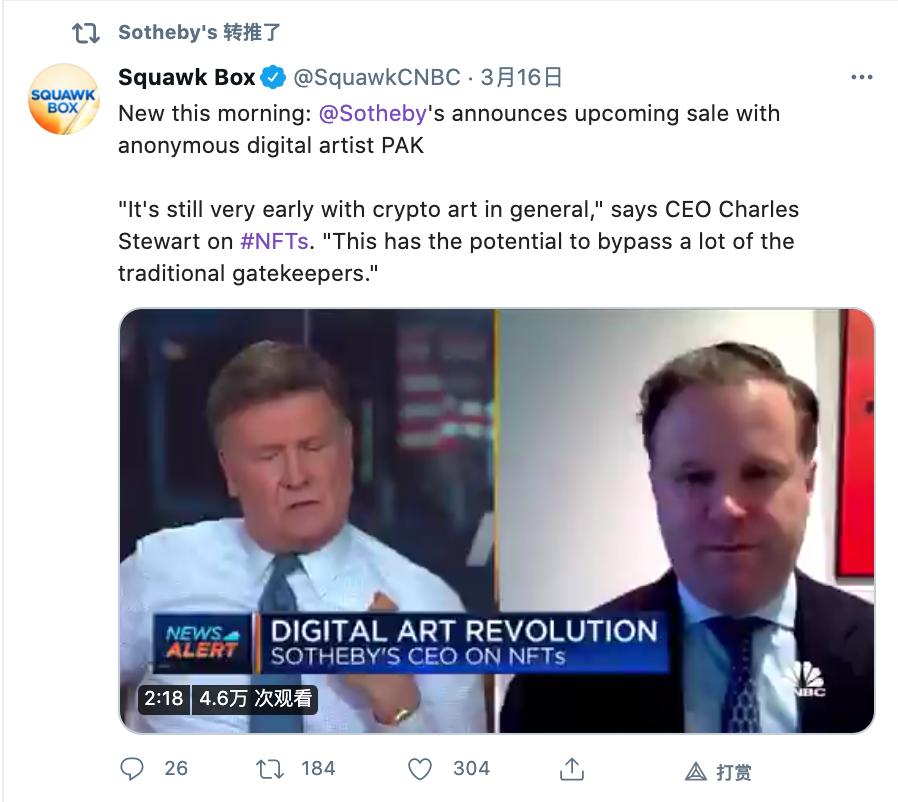Like the tweet with heart icon
The image size is (898, 802).
click(420, 768)
